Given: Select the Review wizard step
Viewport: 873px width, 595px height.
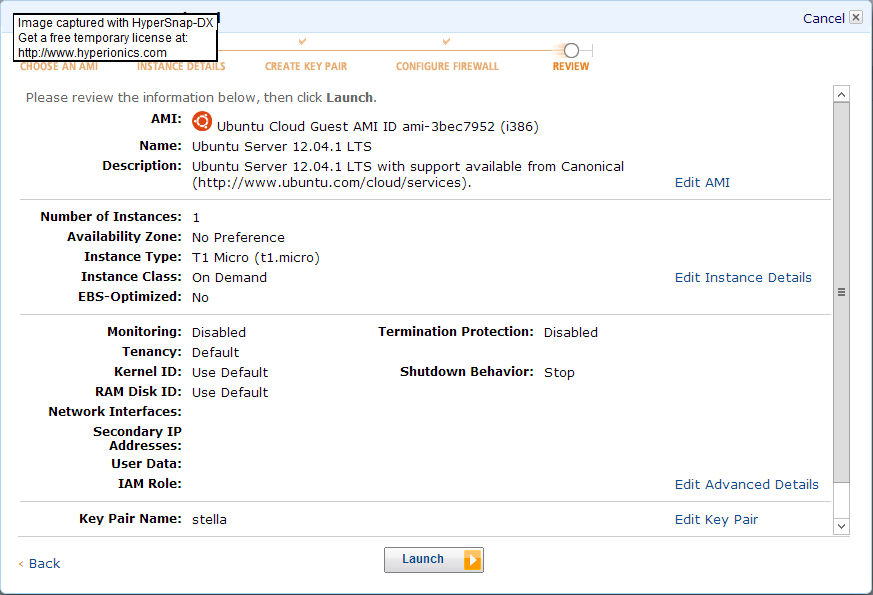Looking at the screenshot, I should [571, 66].
